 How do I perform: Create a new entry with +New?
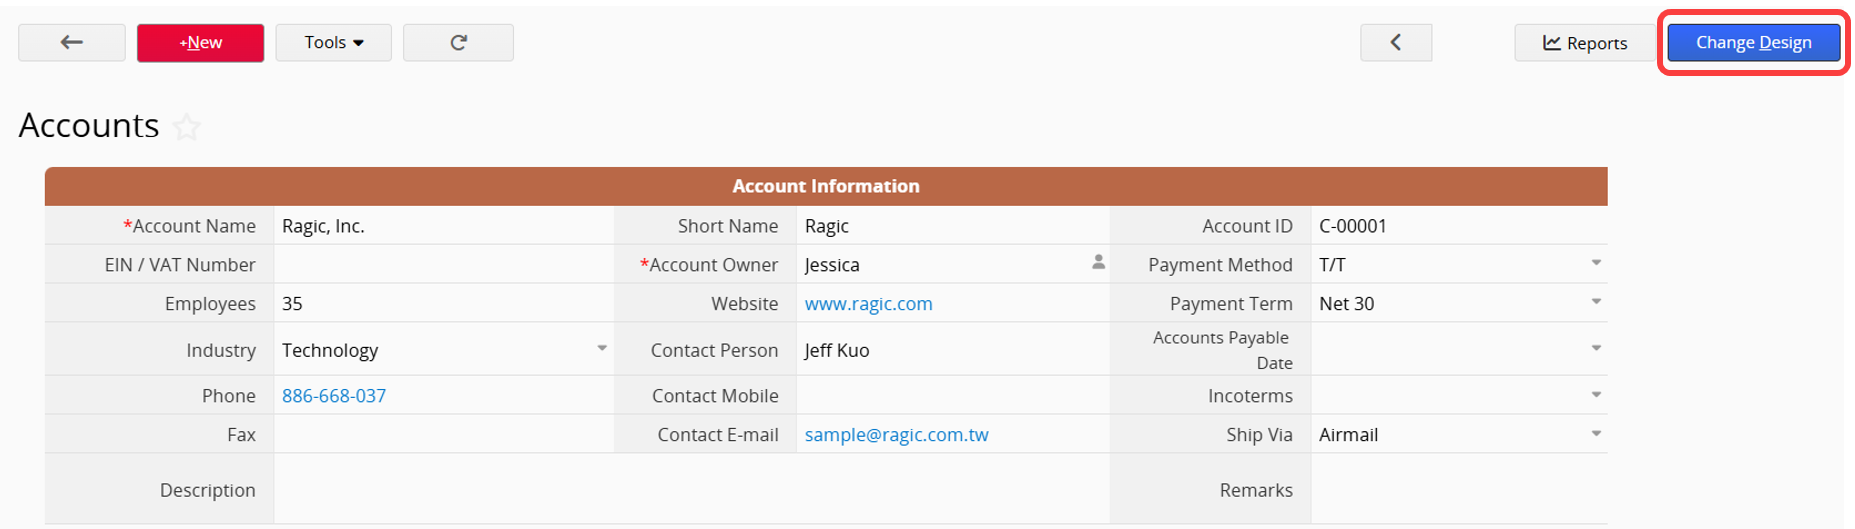pyautogui.click(x=201, y=43)
